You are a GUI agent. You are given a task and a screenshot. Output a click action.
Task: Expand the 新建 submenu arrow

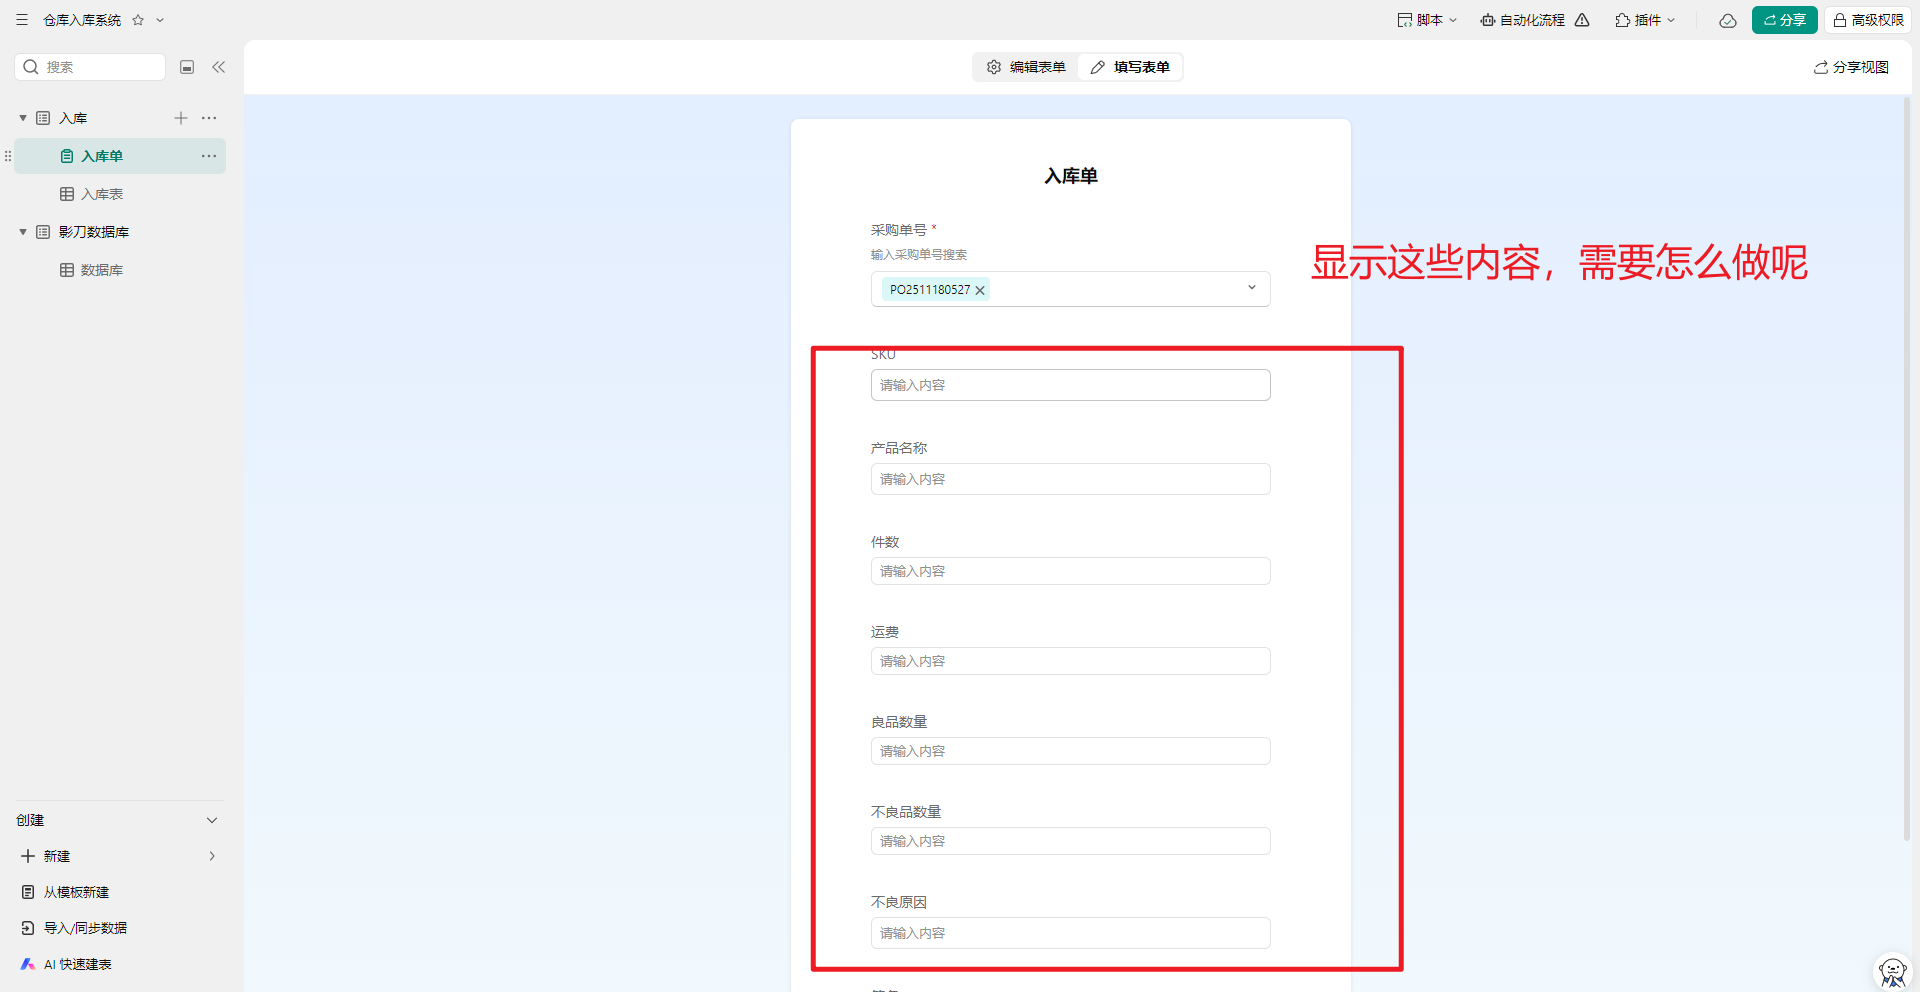point(212,856)
